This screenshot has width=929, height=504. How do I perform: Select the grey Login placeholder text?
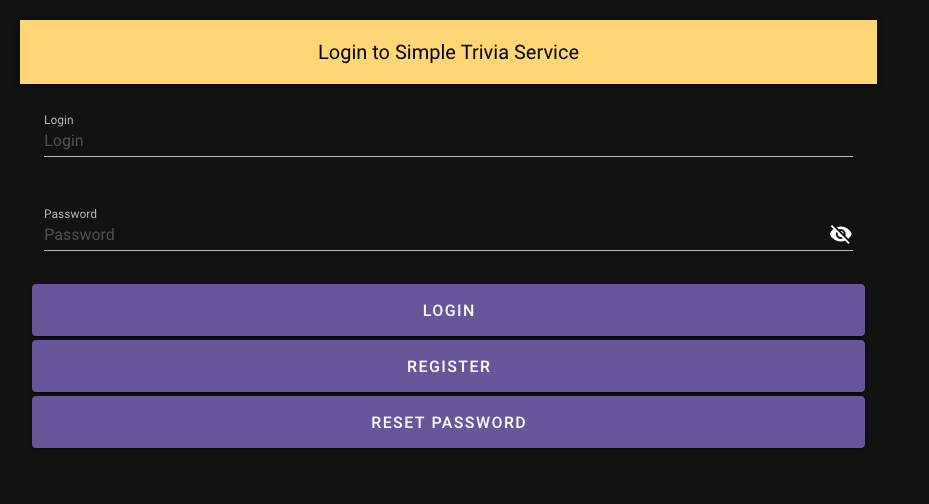(64, 141)
